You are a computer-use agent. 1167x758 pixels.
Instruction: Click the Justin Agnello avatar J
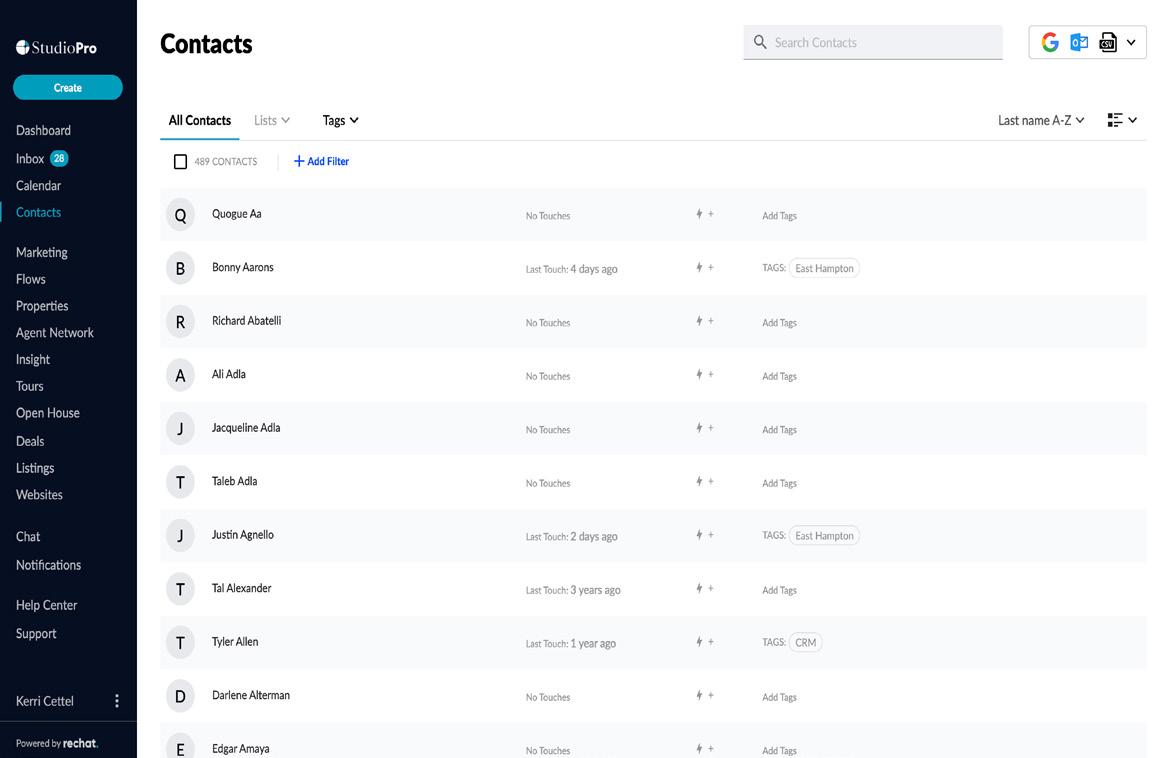[180, 535]
